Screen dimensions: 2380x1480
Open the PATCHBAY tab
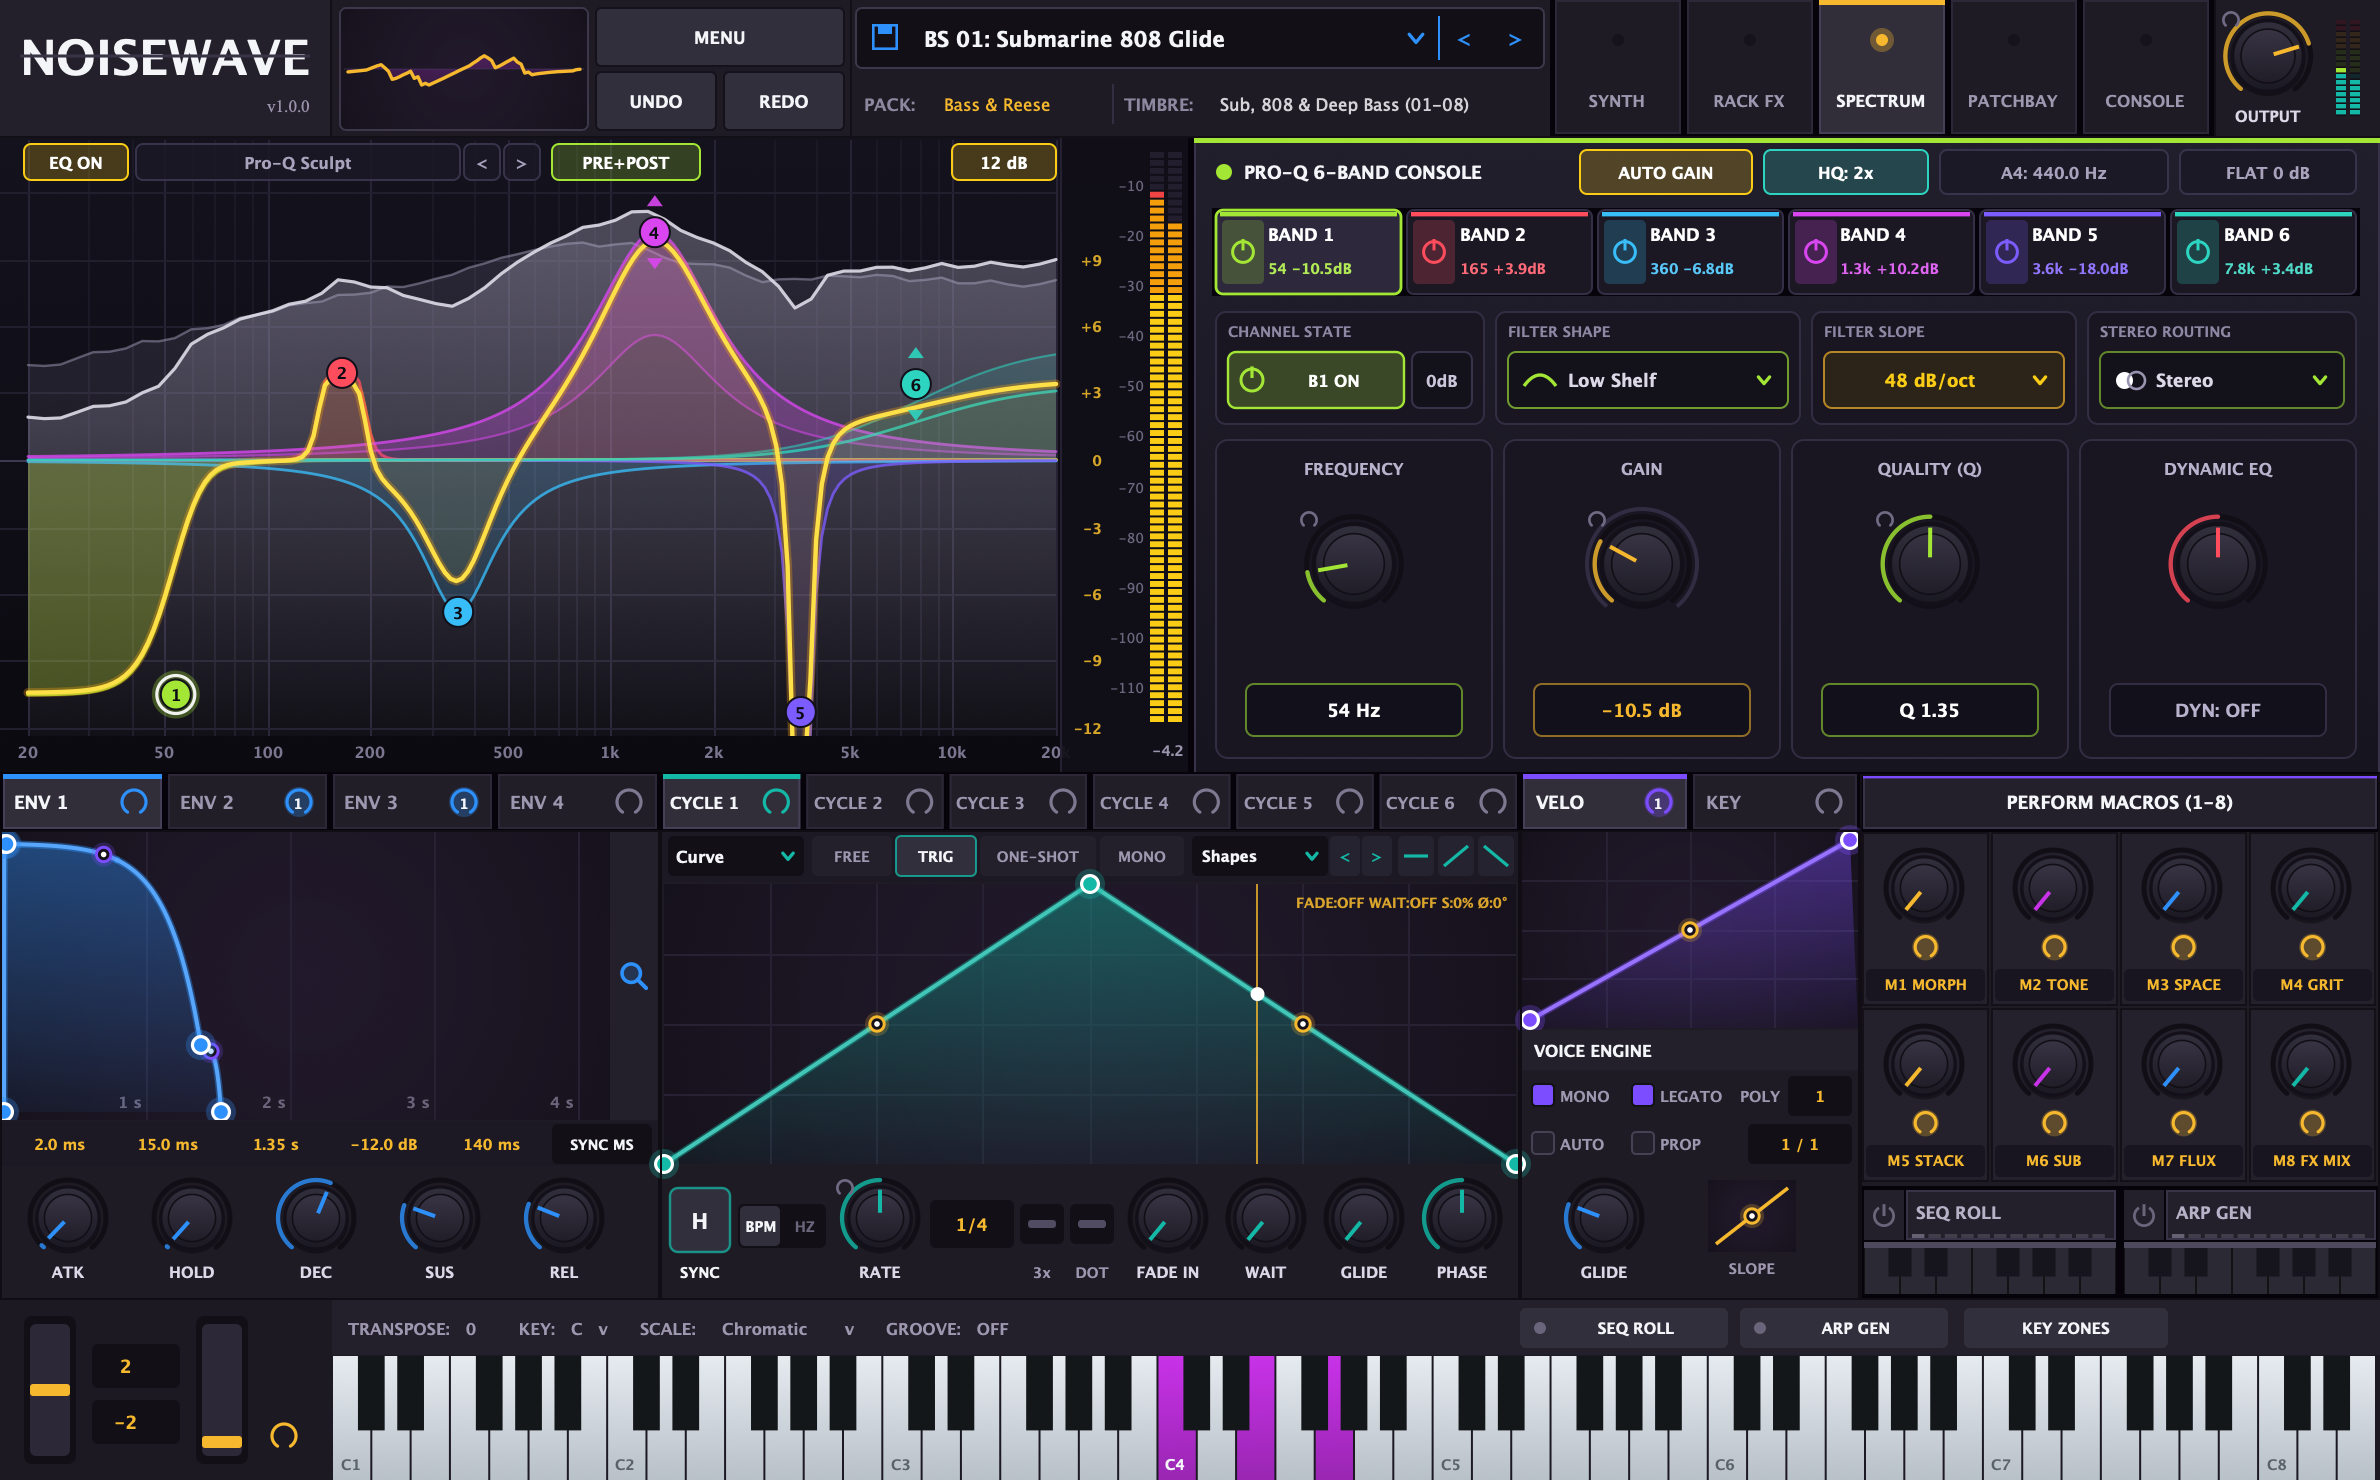click(2012, 68)
